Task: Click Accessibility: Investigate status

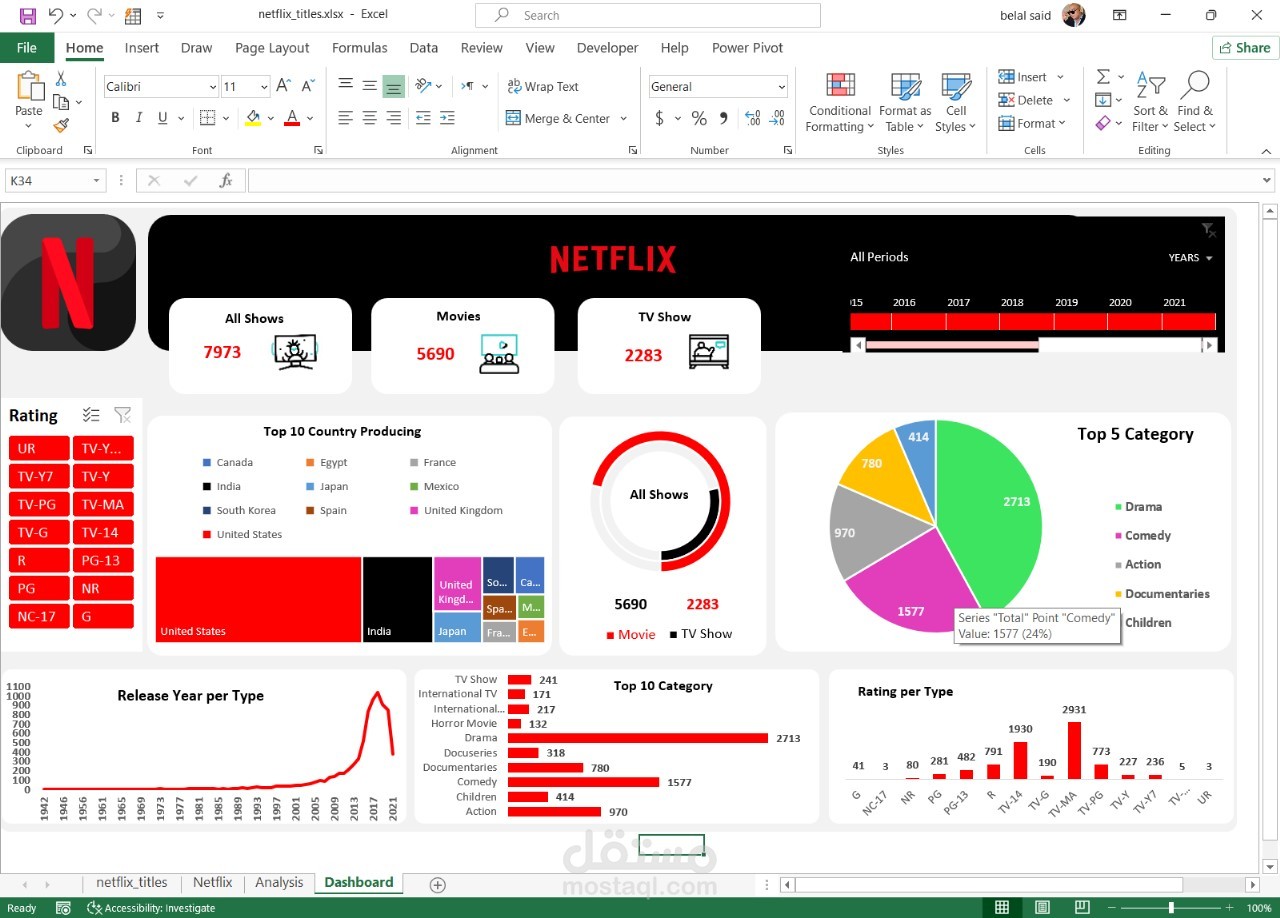Action: coord(151,908)
